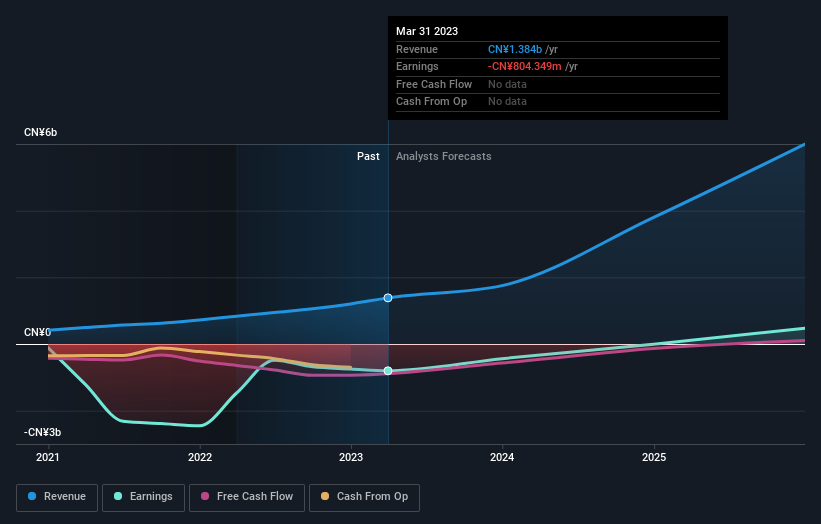
Task: Click the Revenue row label in tooltip
Action: pos(417,49)
